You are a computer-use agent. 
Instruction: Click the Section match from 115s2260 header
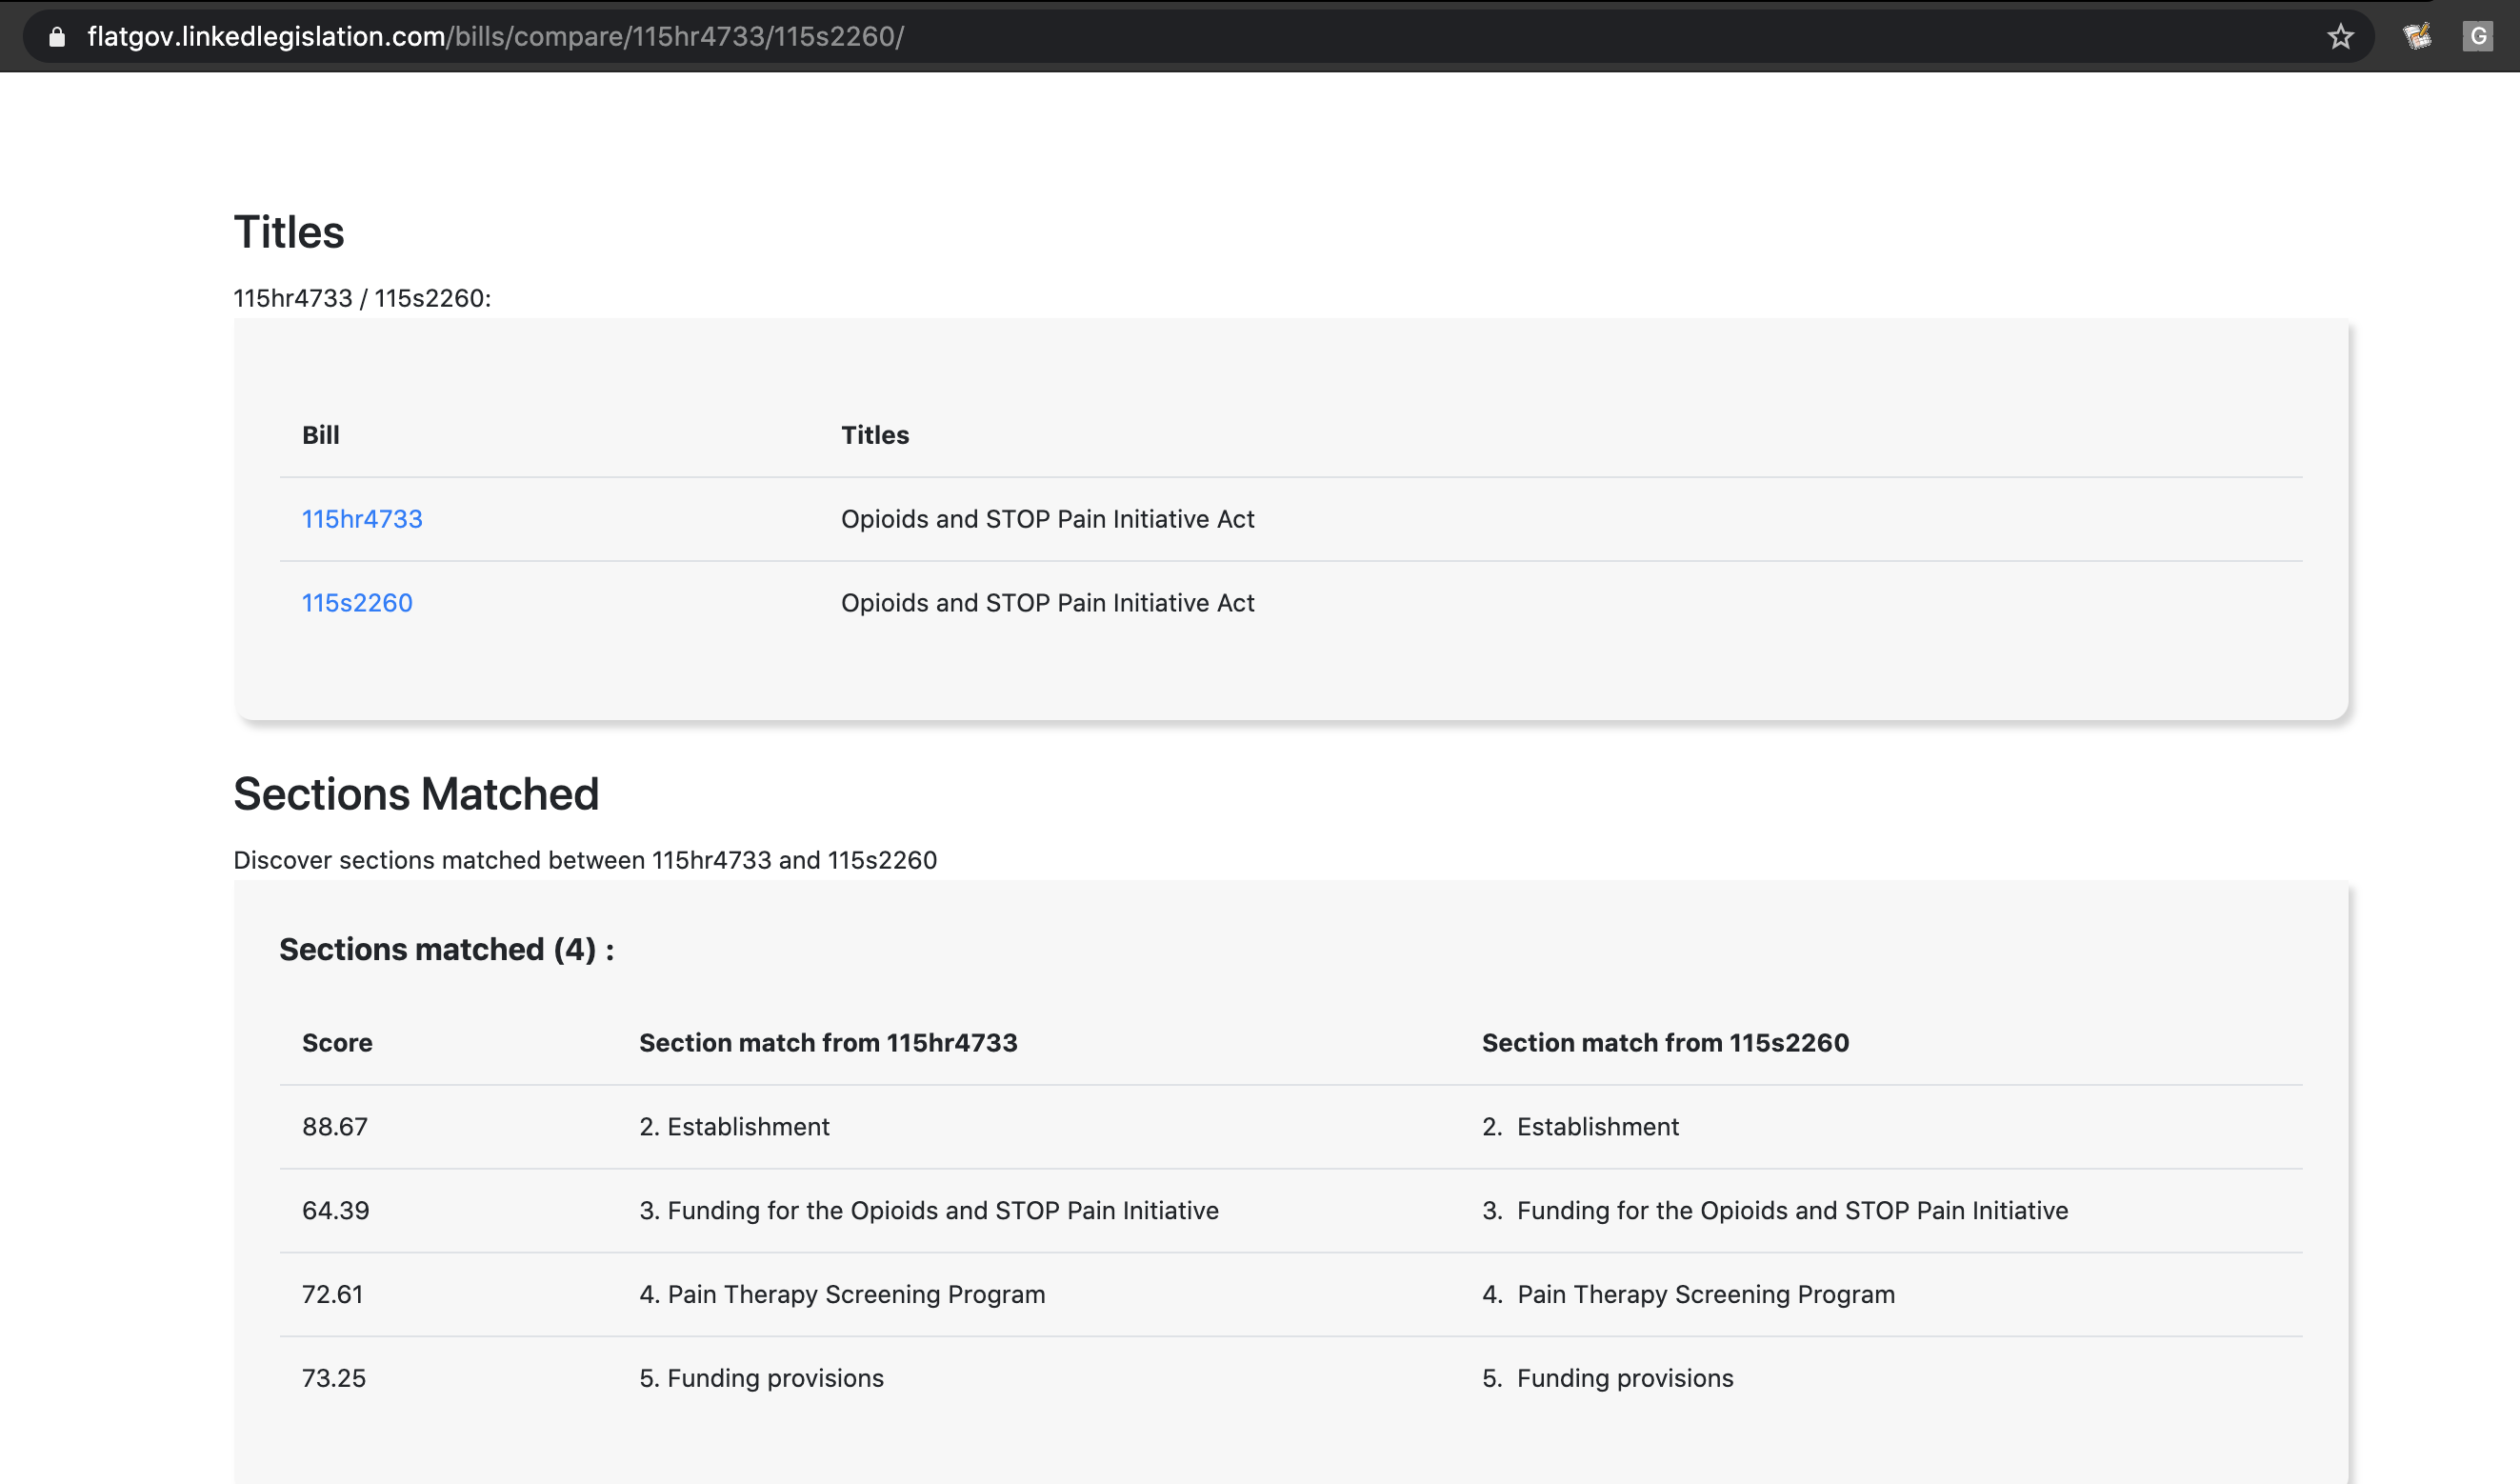1665,1043
